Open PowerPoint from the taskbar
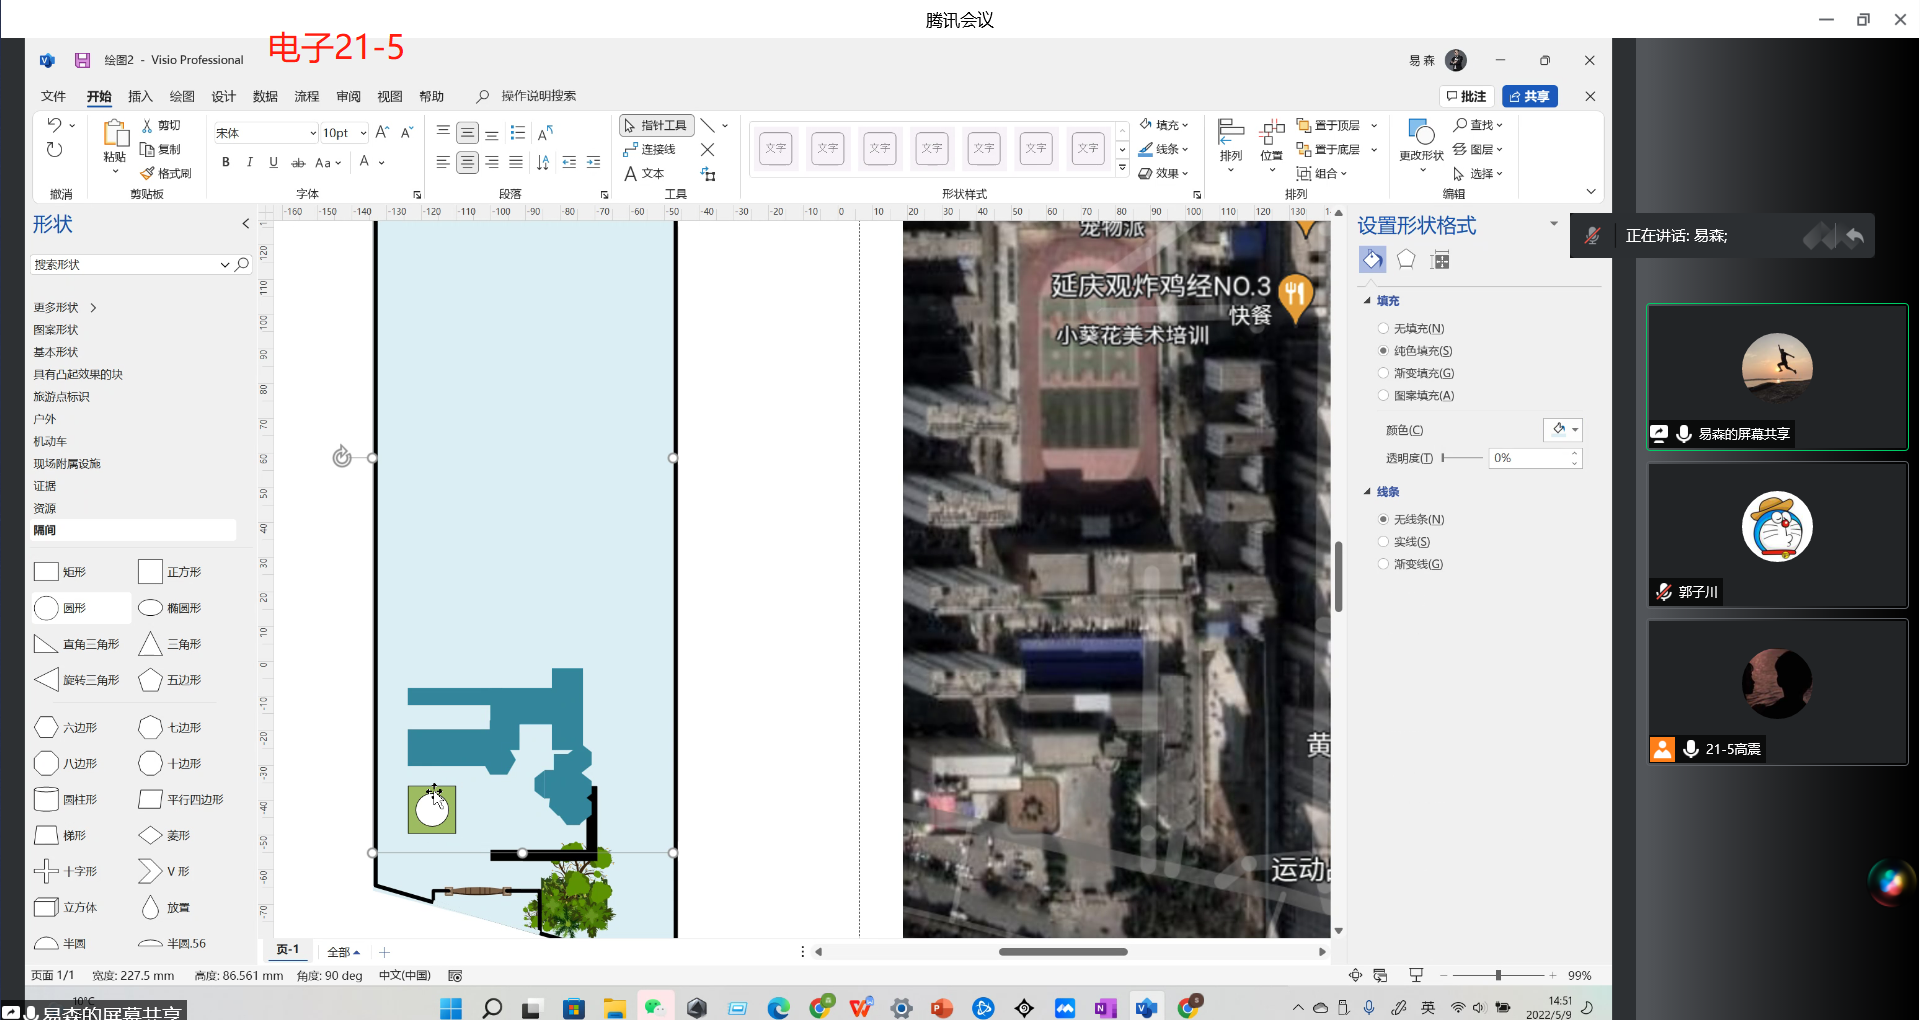Viewport: 1920px width, 1020px height. click(x=941, y=1008)
